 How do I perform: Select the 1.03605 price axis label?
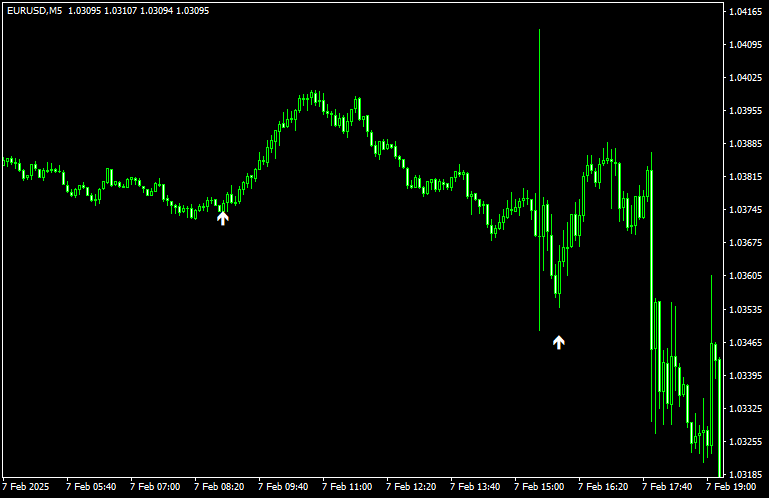[743, 276]
